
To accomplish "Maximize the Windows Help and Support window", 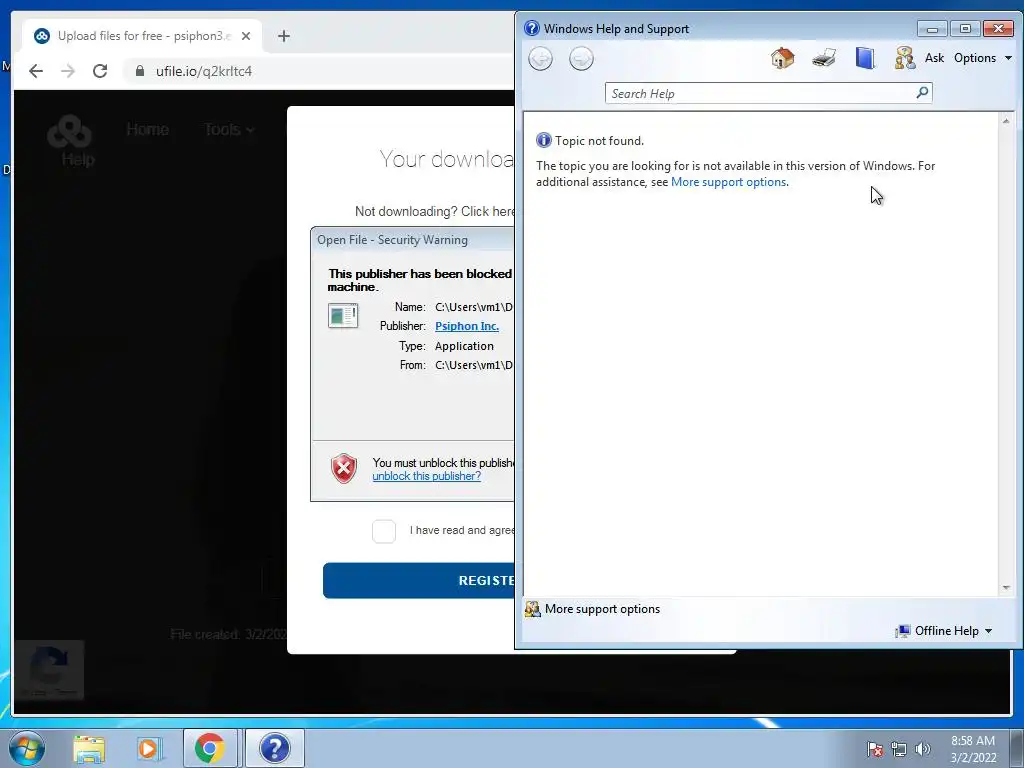I will [x=965, y=29].
